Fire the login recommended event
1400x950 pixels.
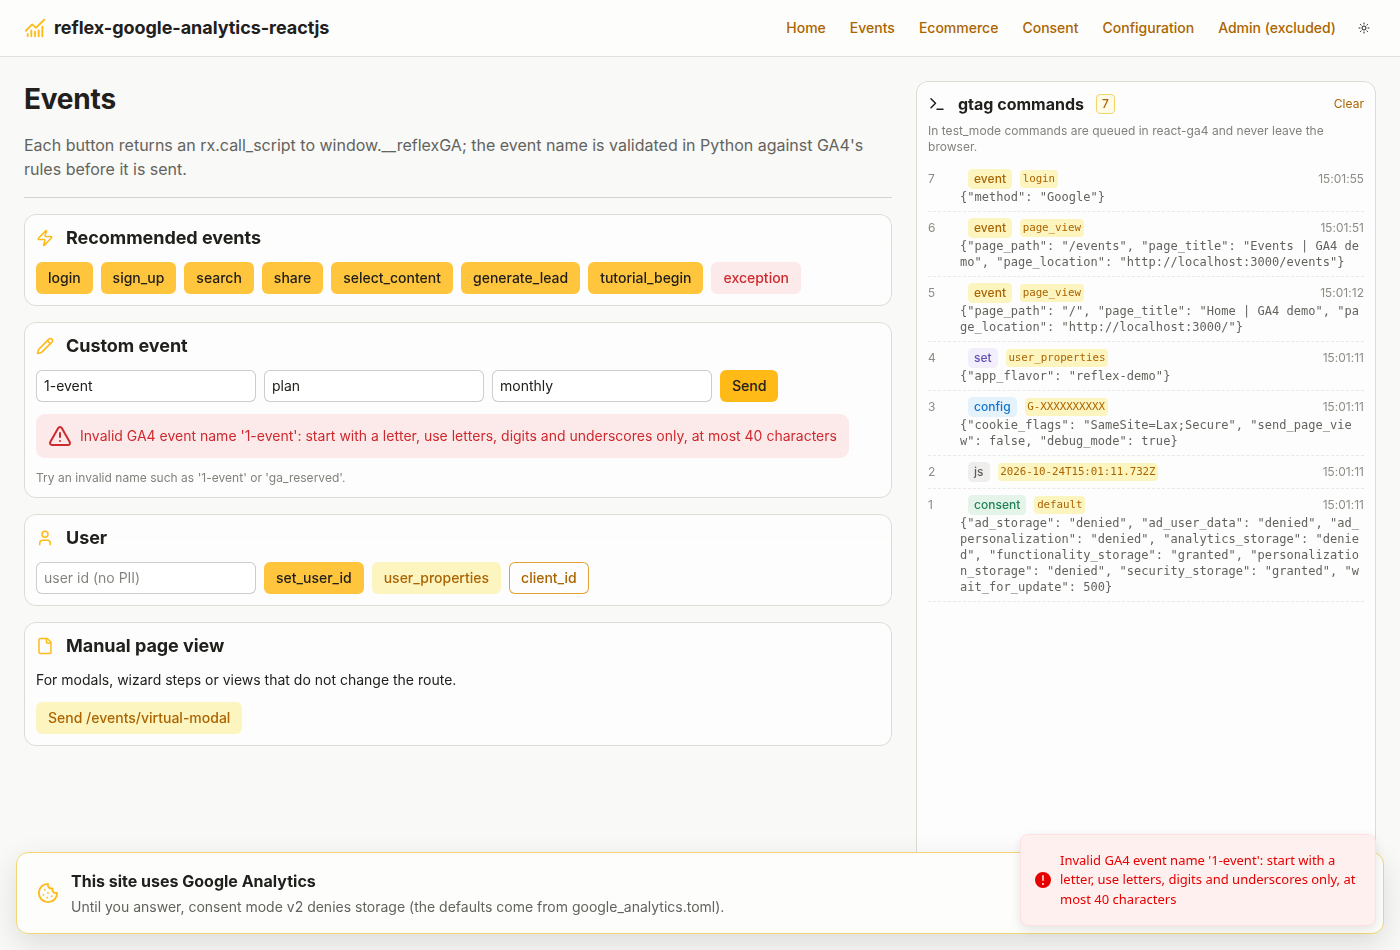coord(64,278)
